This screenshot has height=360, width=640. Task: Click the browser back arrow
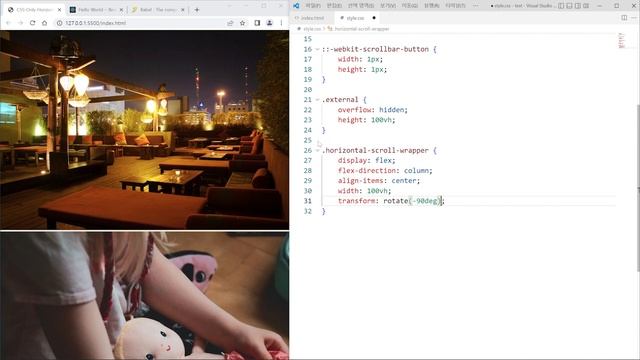click(9, 23)
